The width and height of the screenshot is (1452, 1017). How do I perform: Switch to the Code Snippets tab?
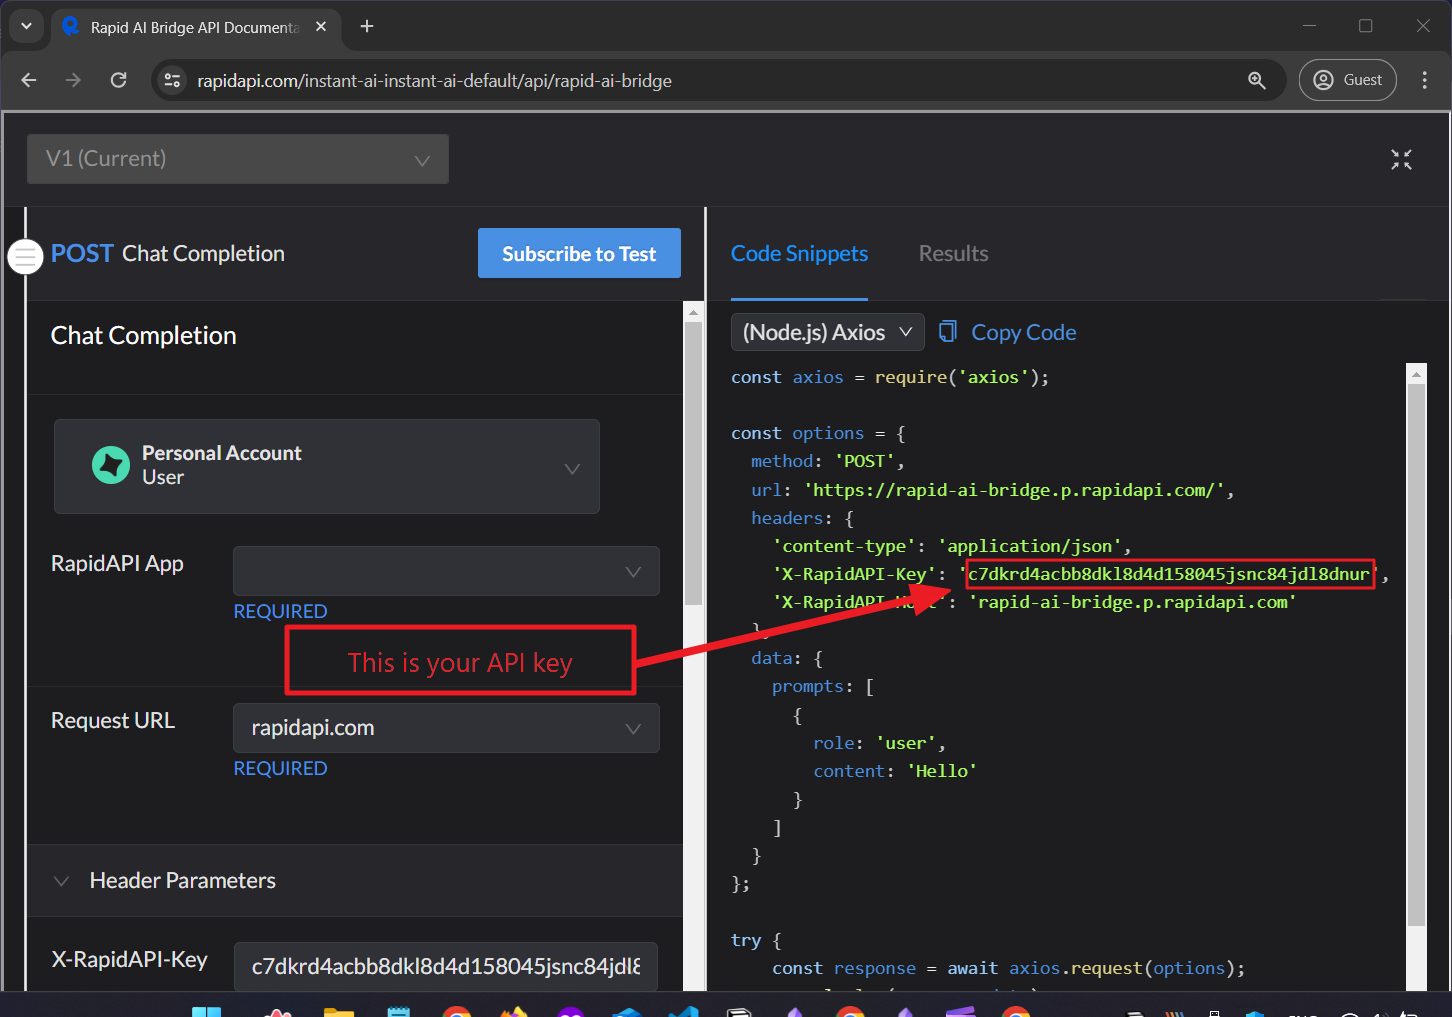[799, 254]
